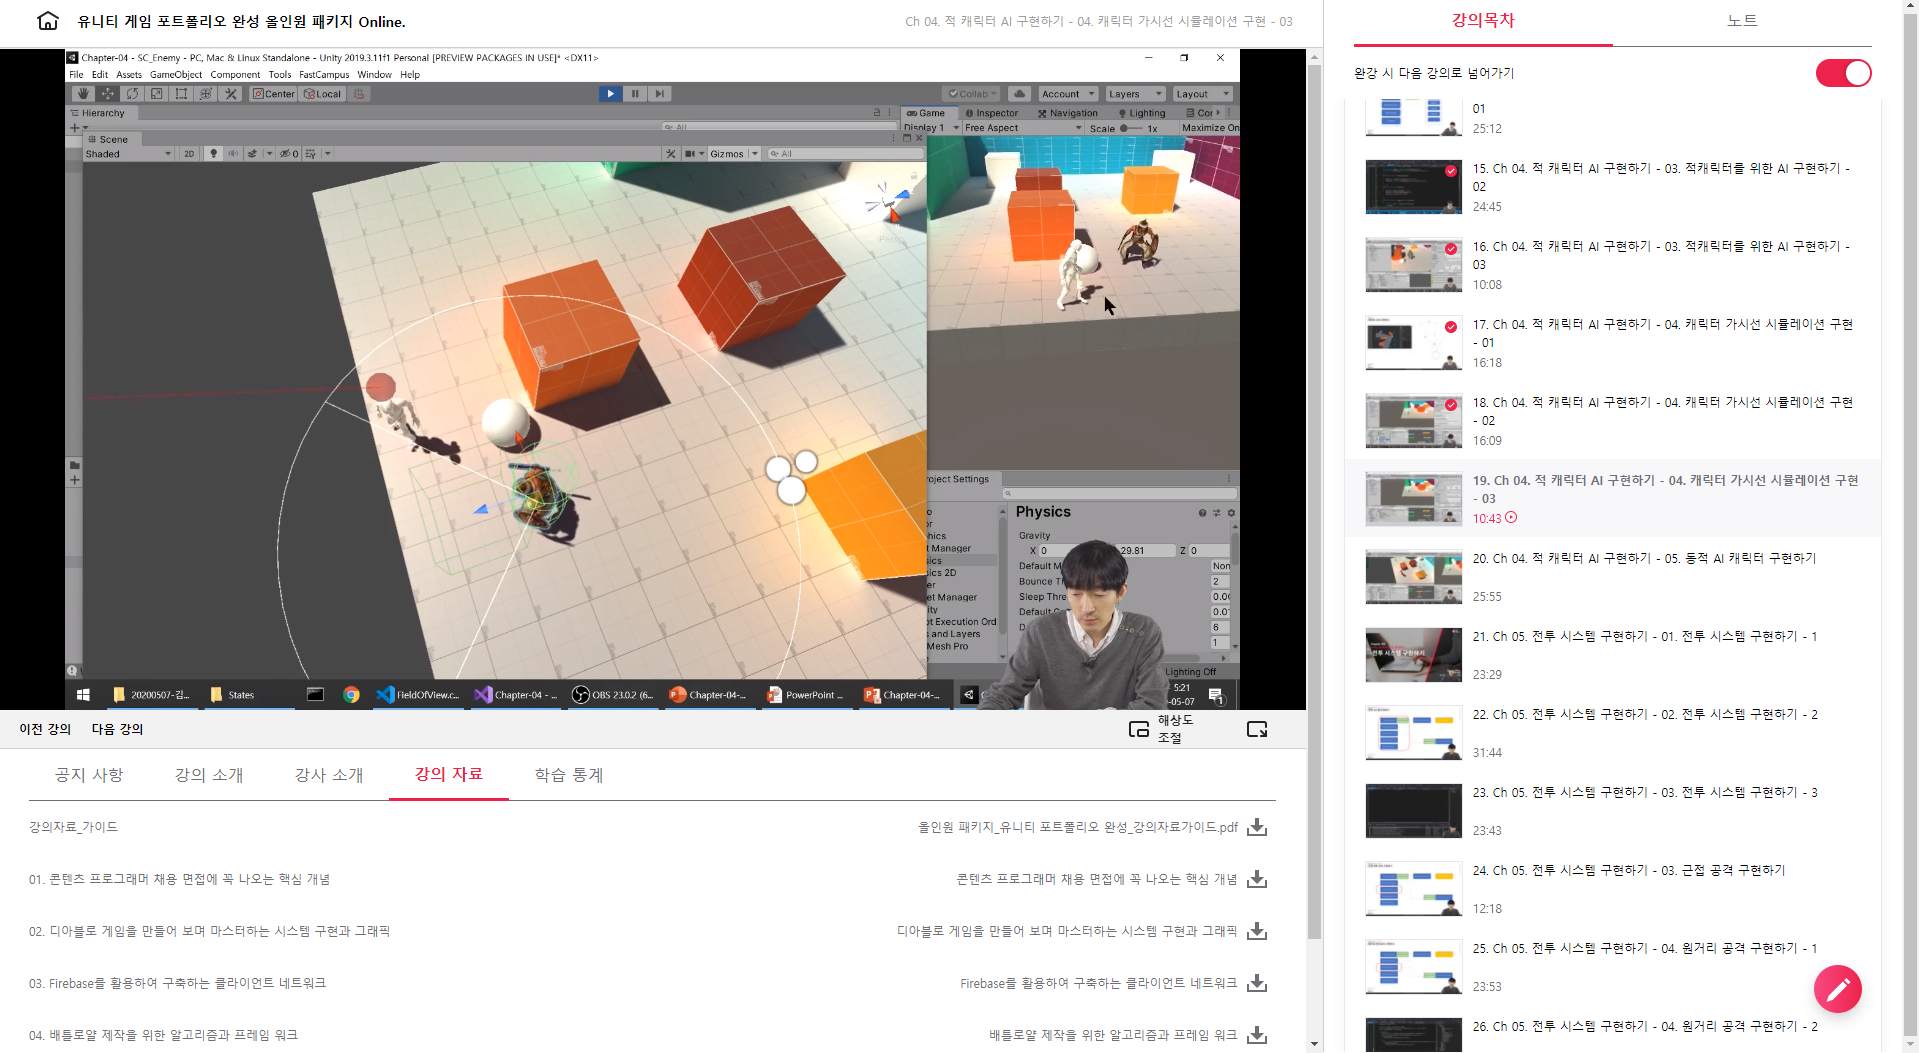Click the Windows Start button in video
This screenshot has height=1053, width=1919.
coord(84,695)
